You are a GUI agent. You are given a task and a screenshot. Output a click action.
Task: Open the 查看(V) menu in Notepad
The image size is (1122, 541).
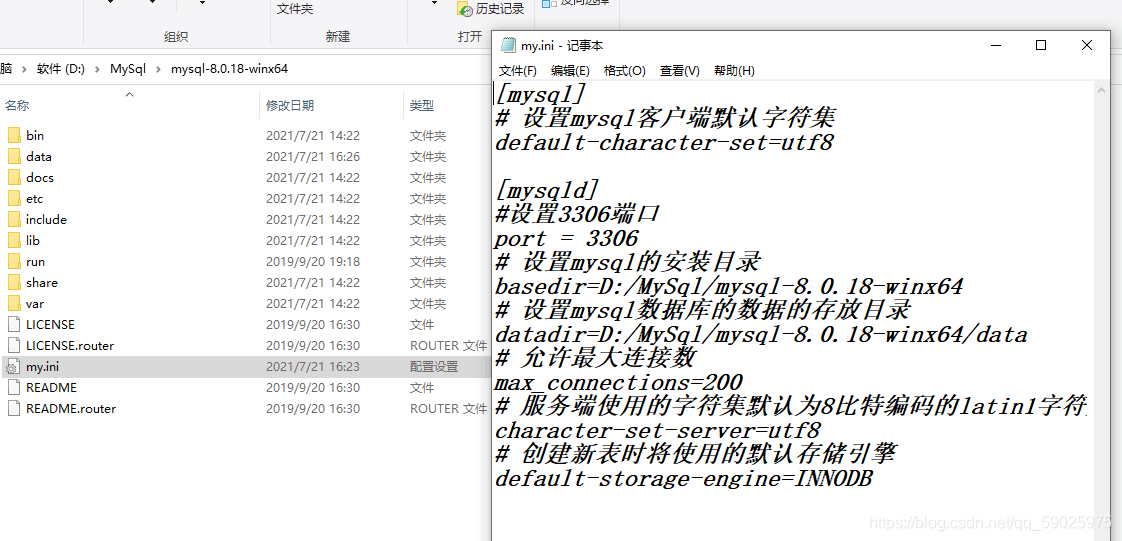[680, 71]
